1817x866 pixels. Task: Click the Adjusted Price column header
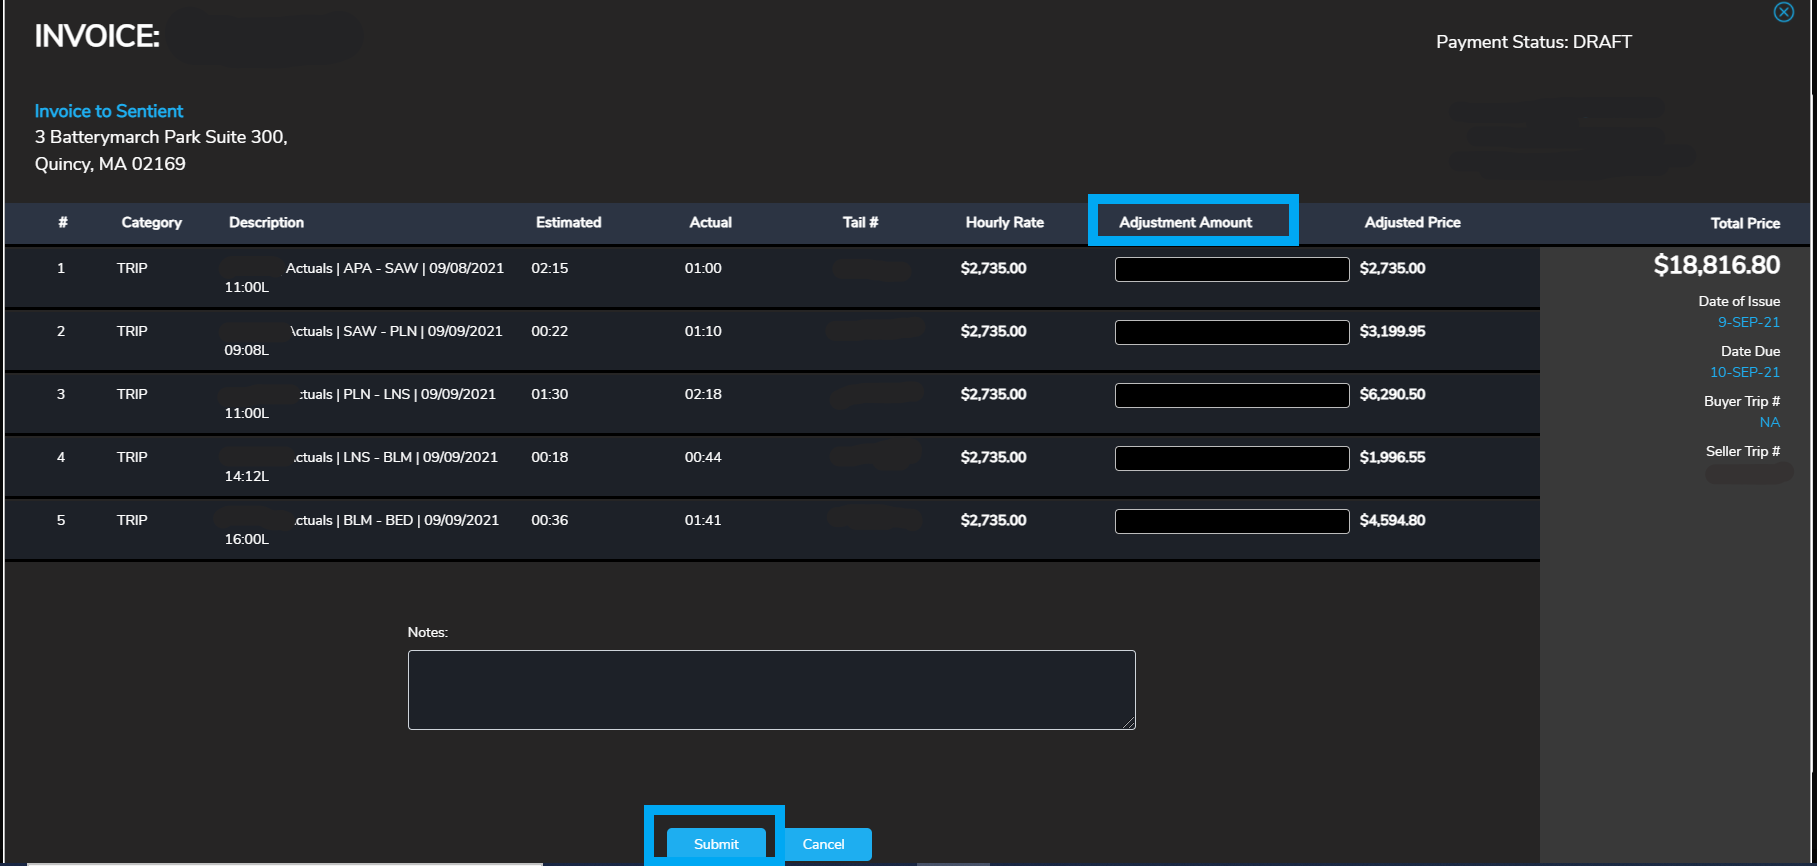[1412, 222]
